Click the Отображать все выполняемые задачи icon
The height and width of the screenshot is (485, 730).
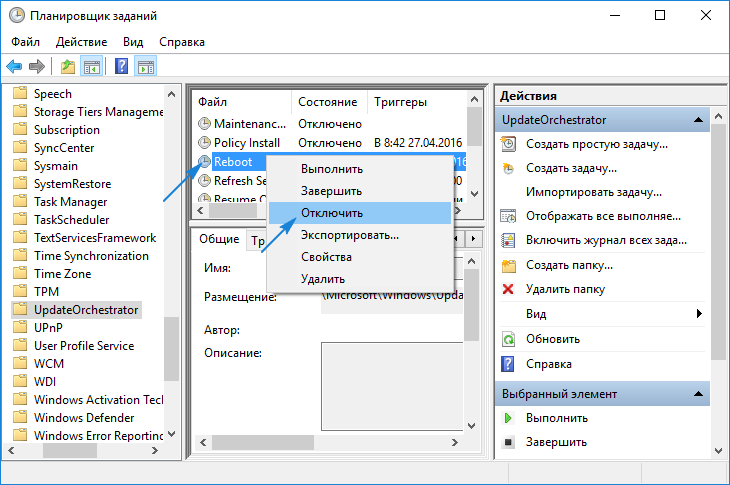(x=508, y=216)
